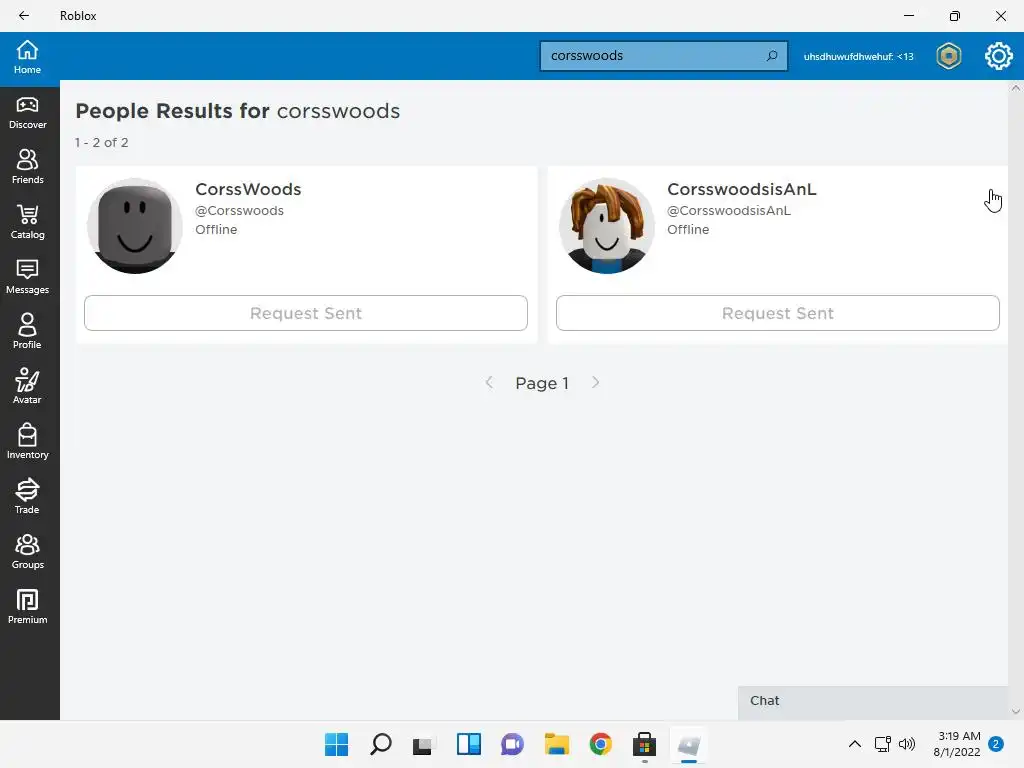Image resolution: width=1024 pixels, height=768 pixels.
Task: Open the Discover section
Action: (x=27, y=113)
